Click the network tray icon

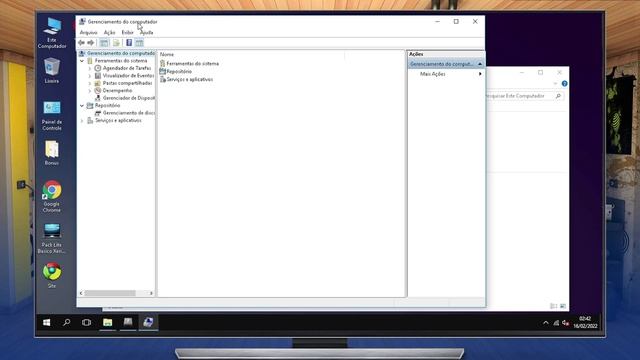(556, 323)
